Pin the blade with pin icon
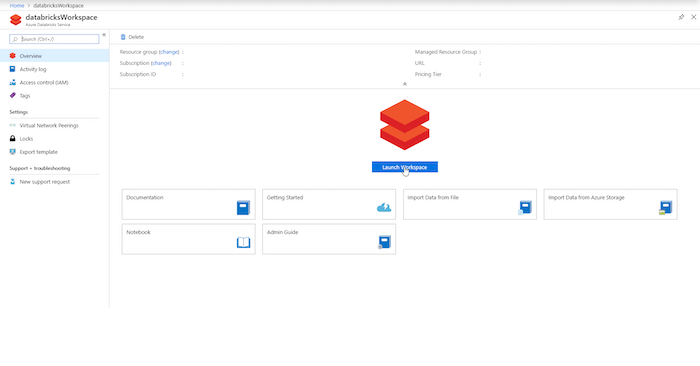 (681, 17)
